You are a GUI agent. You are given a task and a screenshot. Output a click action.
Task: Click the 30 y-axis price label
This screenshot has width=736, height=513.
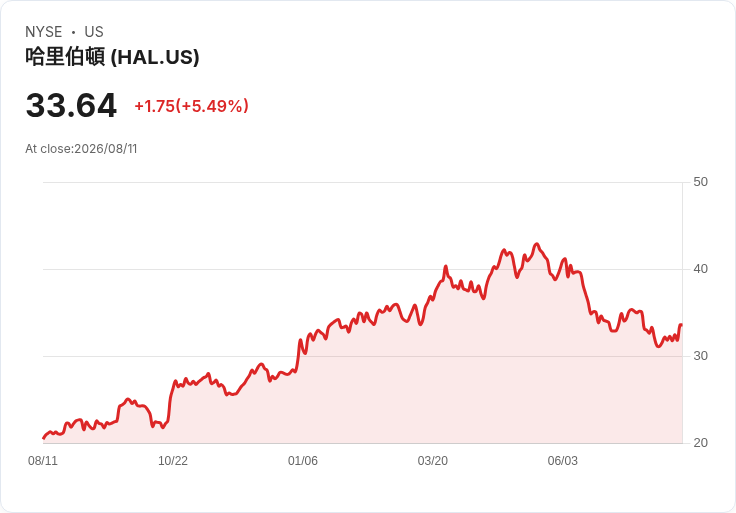pos(700,356)
